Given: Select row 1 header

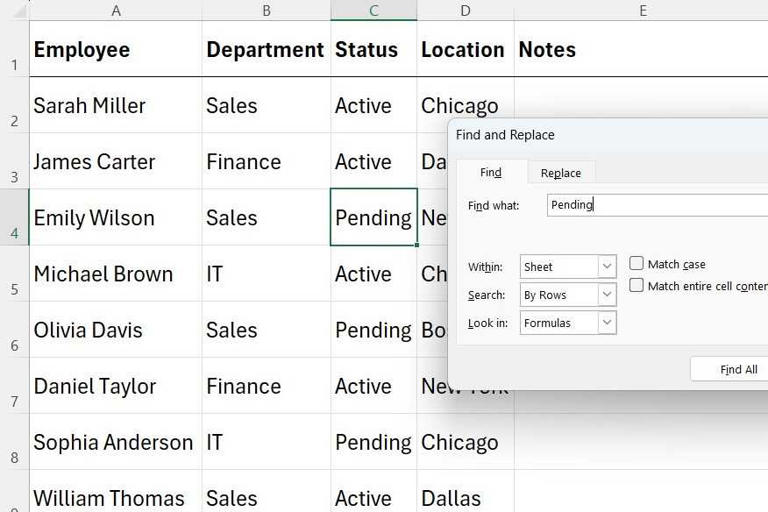Looking at the screenshot, I should (15, 49).
